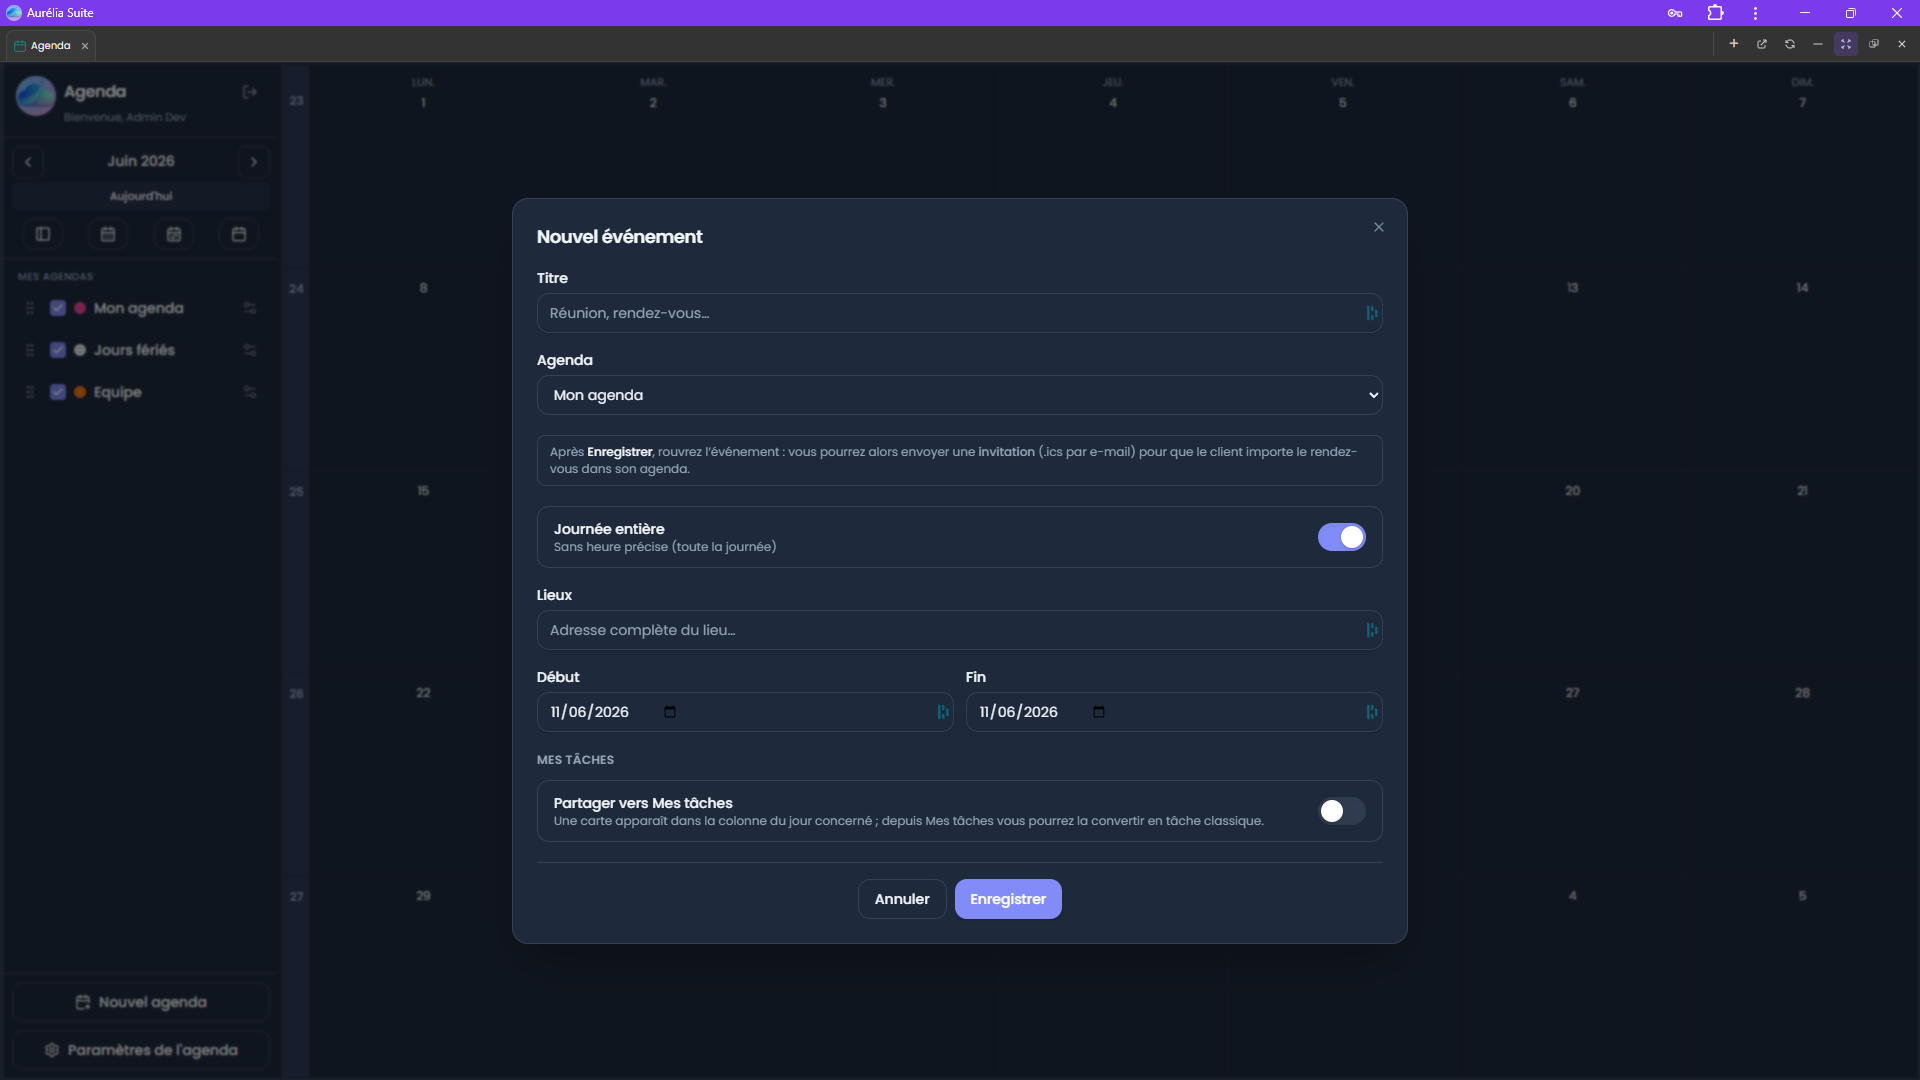
Task: Focus the Titre input field
Action: [x=959, y=313]
